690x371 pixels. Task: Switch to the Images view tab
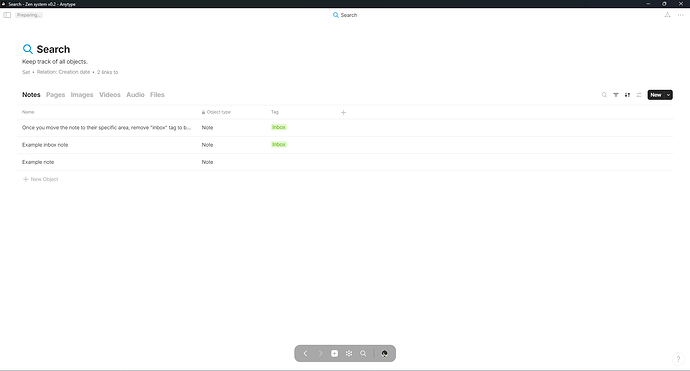point(82,95)
